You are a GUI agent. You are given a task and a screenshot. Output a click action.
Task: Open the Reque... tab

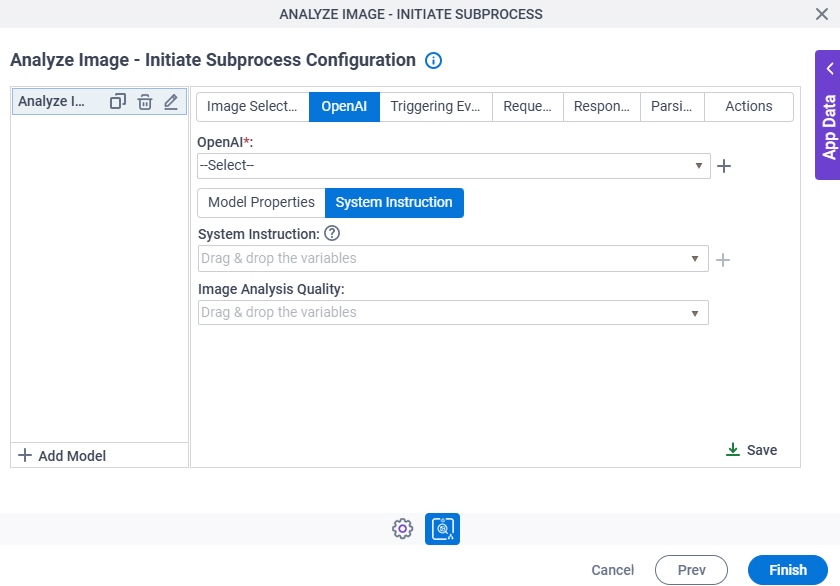[x=527, y=107]
